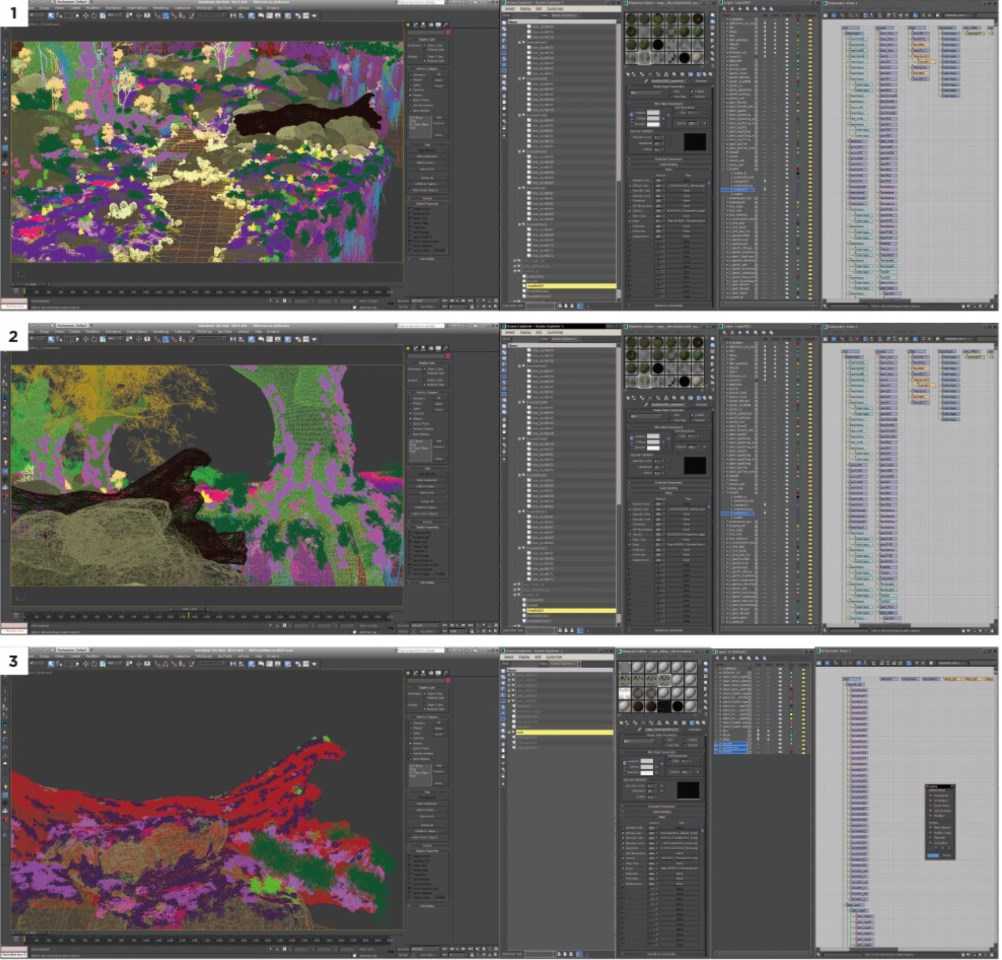1002x960 pixels.
Task: Click Align tool in top screenshot toolbar
Action: 242,15
